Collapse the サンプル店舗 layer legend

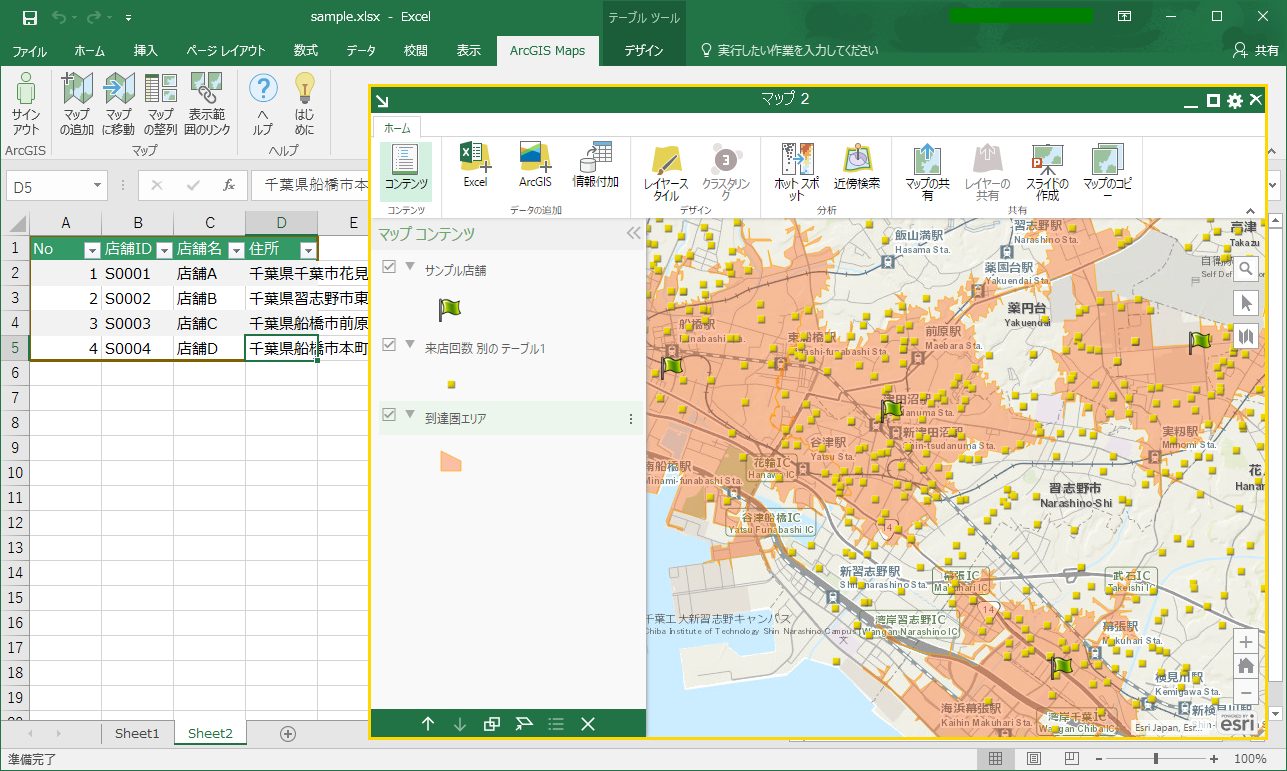(410, 266)
